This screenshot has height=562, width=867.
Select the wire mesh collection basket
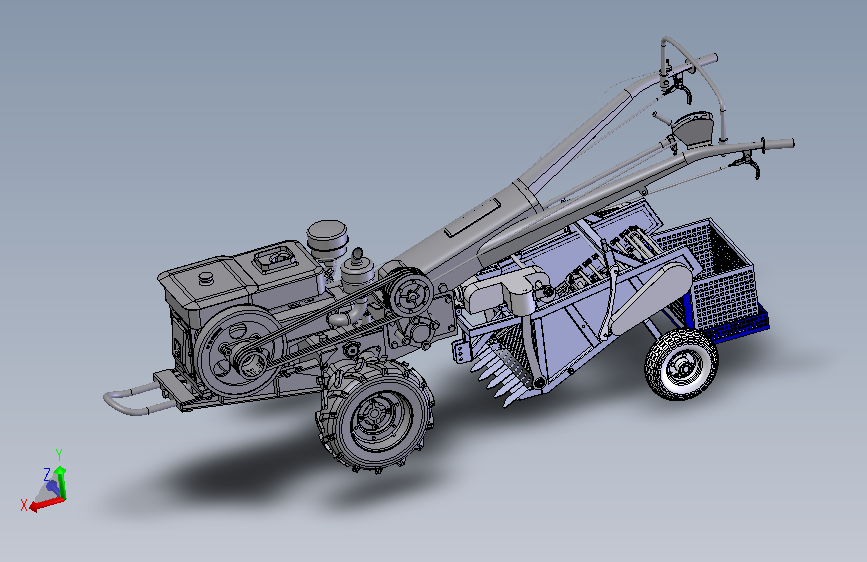click(x=711, y=276)
